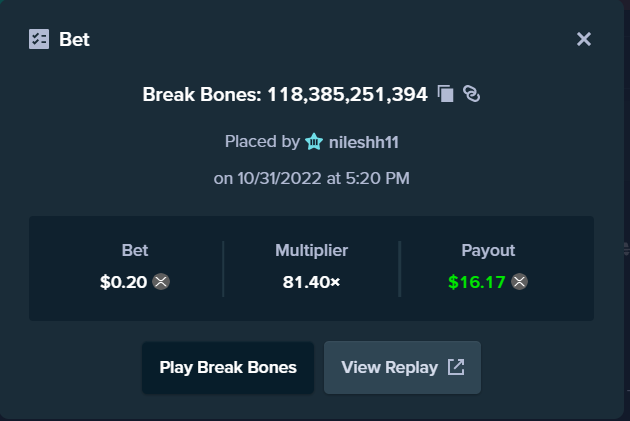Click external-link arrow icon on View Replay
Image resolution: width=630 pixels, height=421 pixels.
pyautogui.click(x=456, y=367)
